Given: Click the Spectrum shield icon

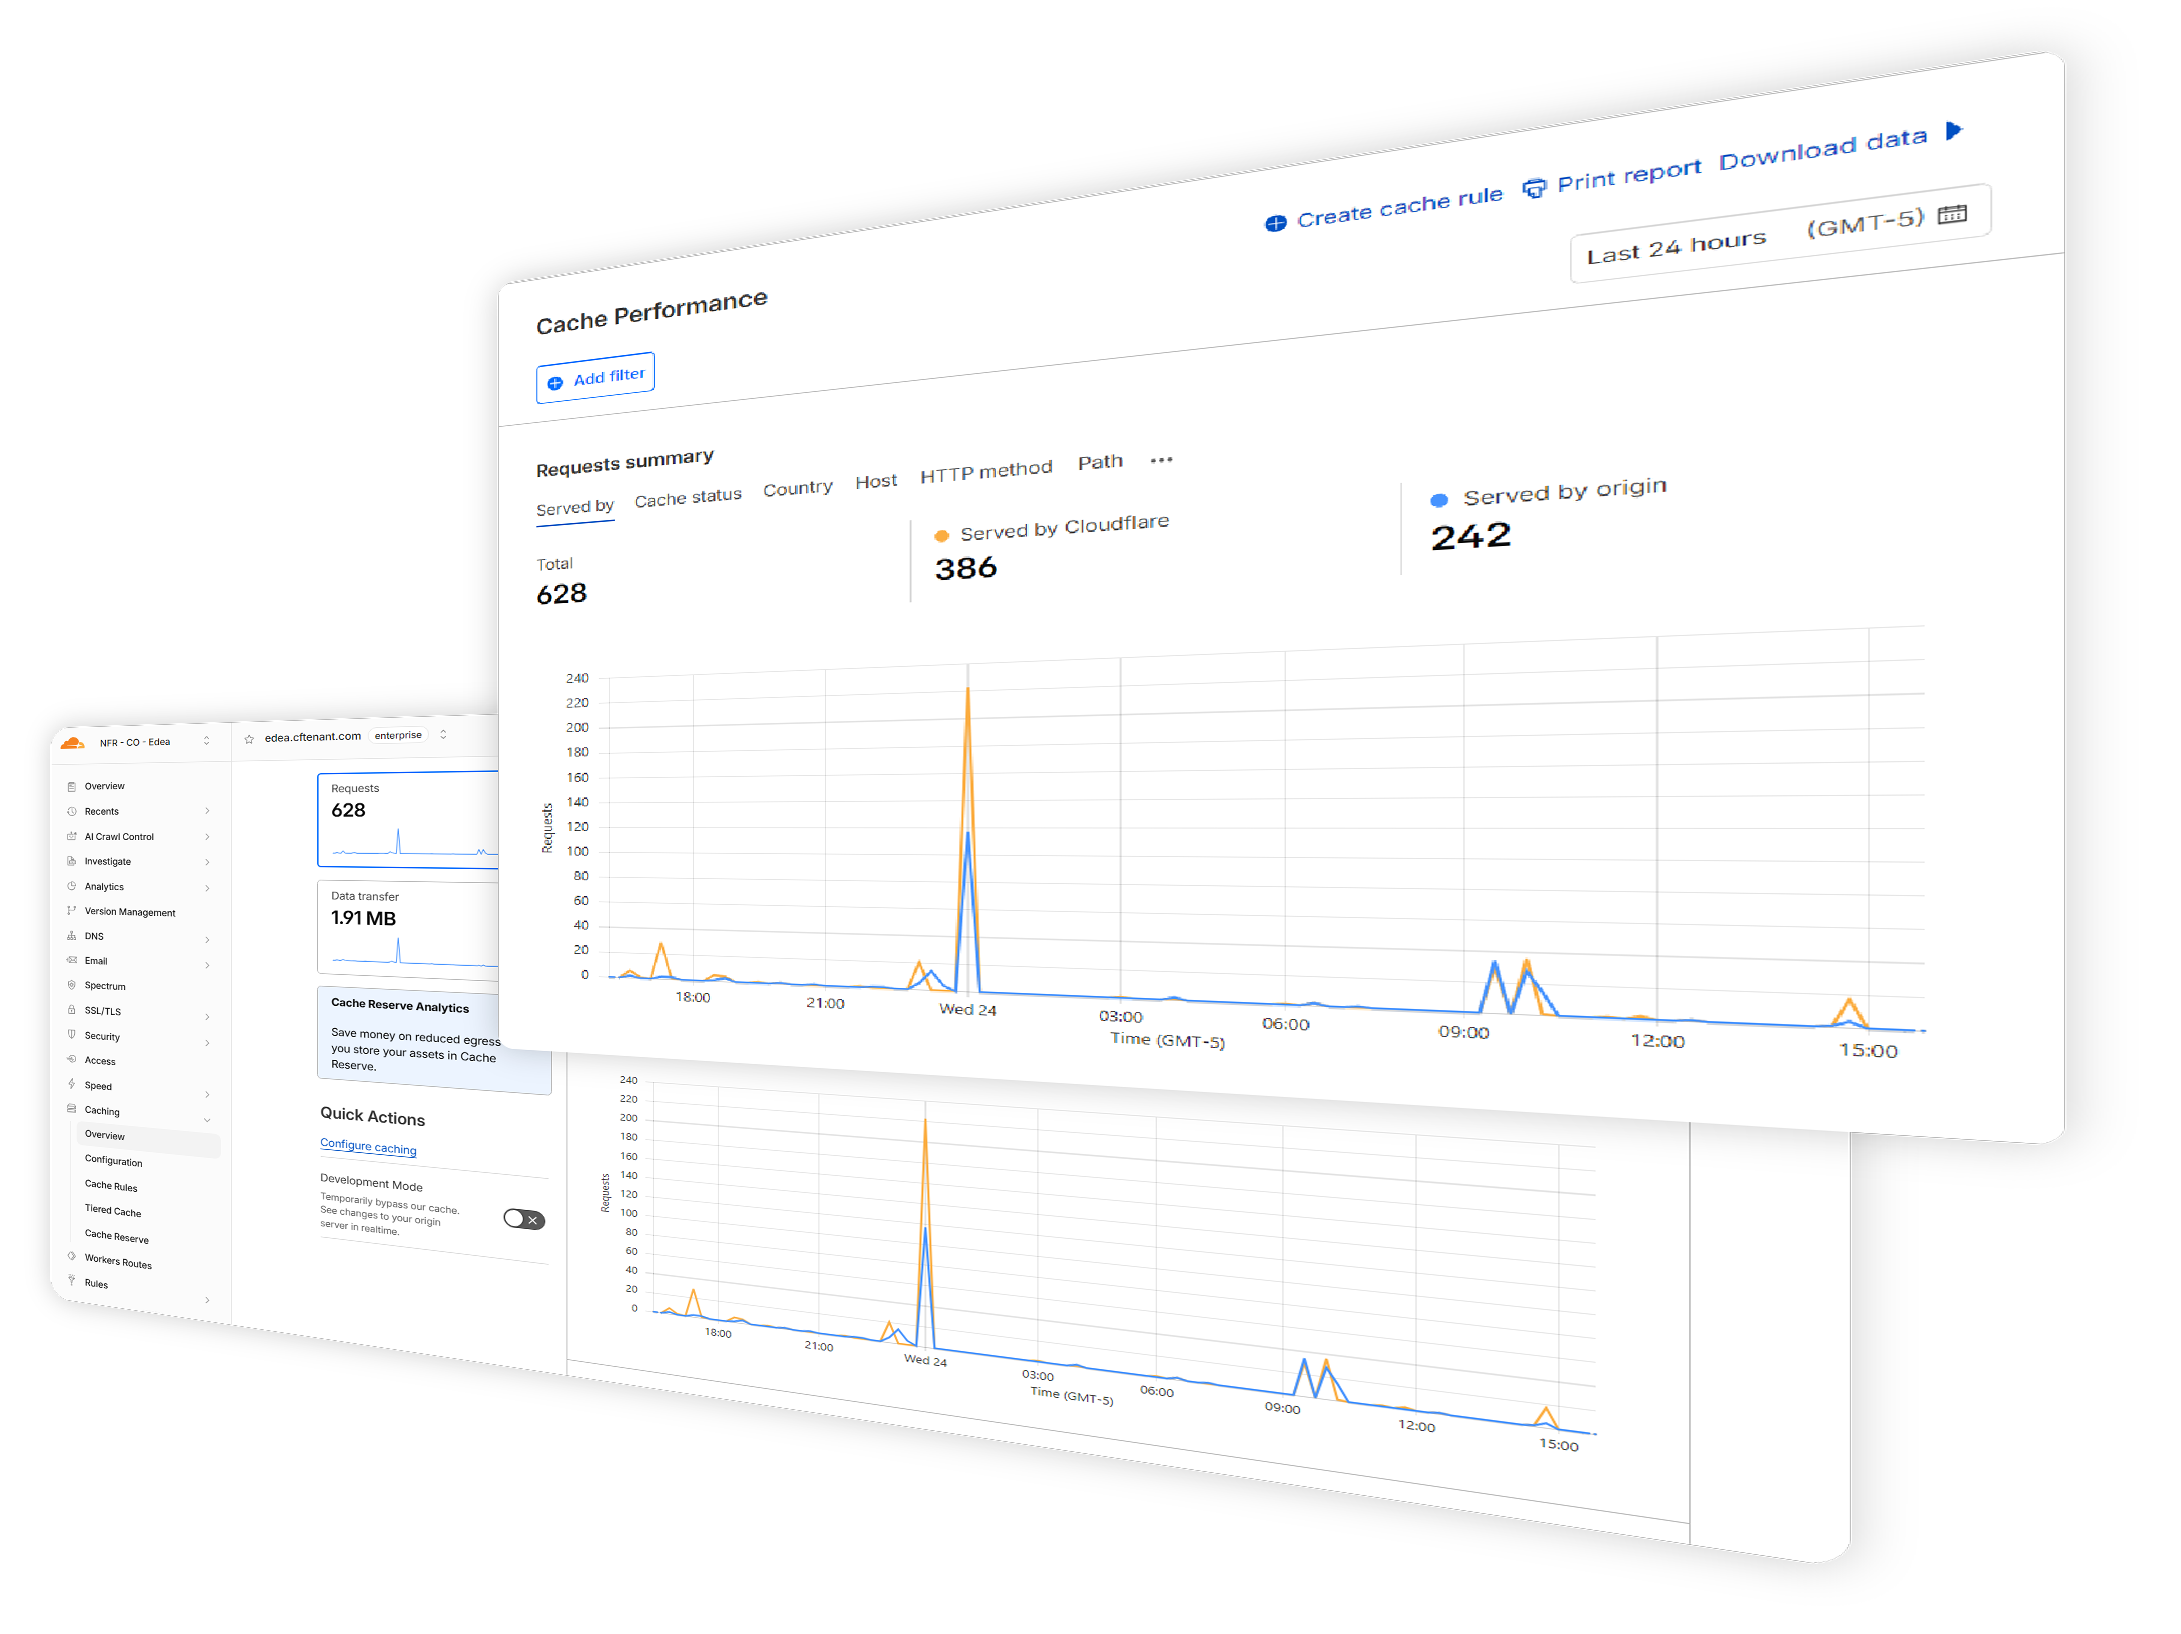Looking at the screenshot, I should (x=71, y=985).
